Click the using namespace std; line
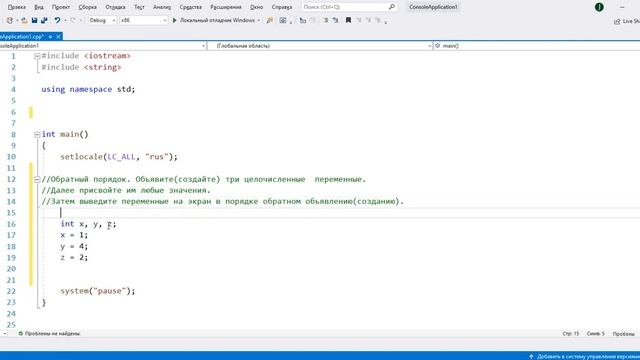The height and width of the screenshot is (360, 640). (x=88, y=89)
